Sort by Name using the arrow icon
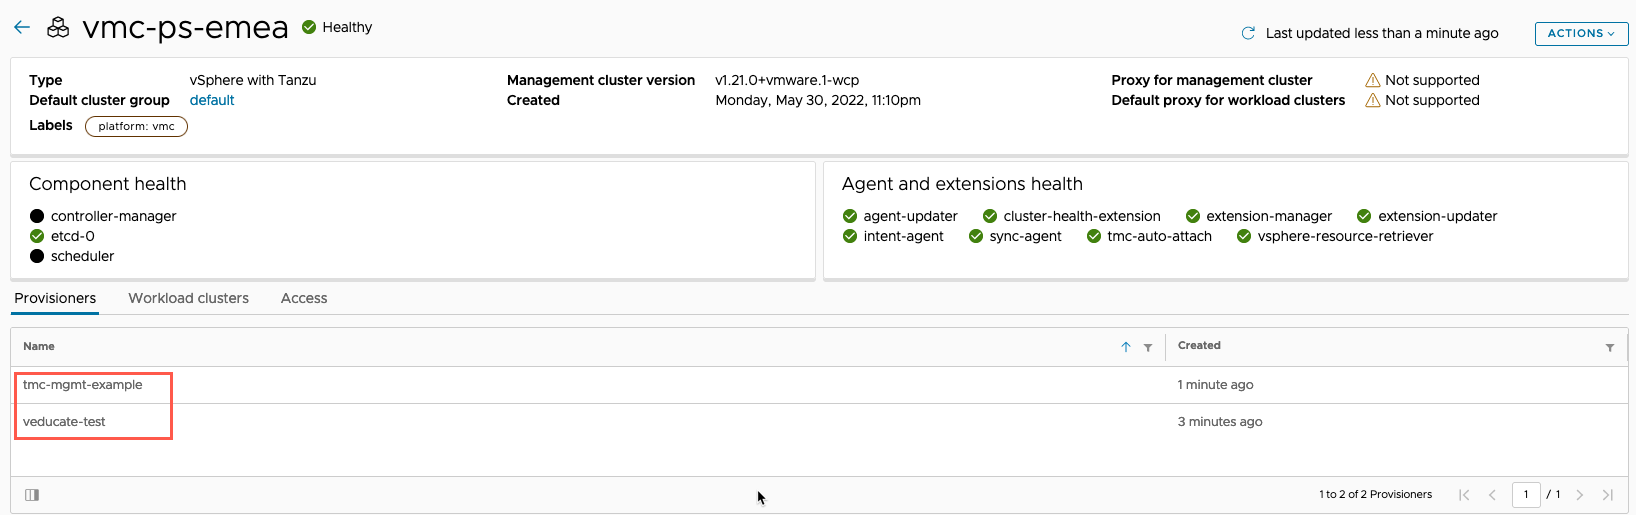The width and height of the screenshot is (1636, 515). pos(1126,347)
